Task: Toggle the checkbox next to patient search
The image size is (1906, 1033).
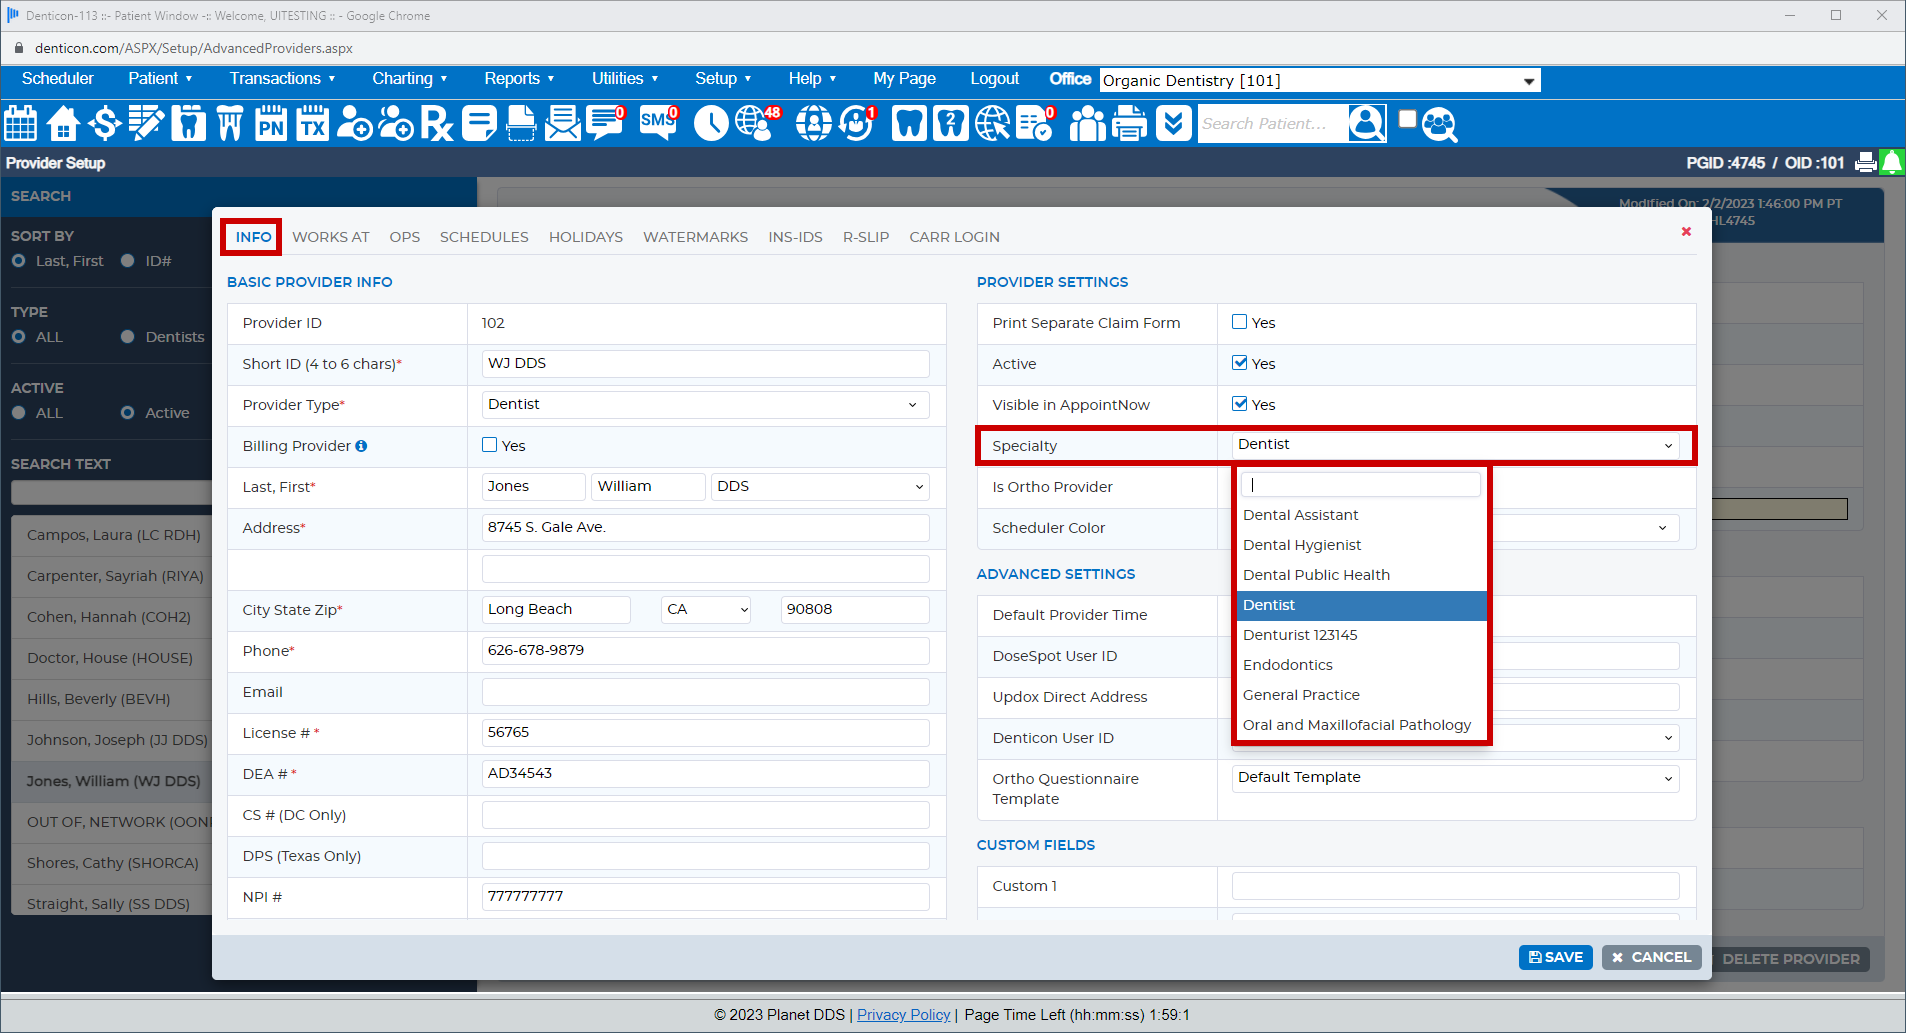Action: coord(1408,119)
